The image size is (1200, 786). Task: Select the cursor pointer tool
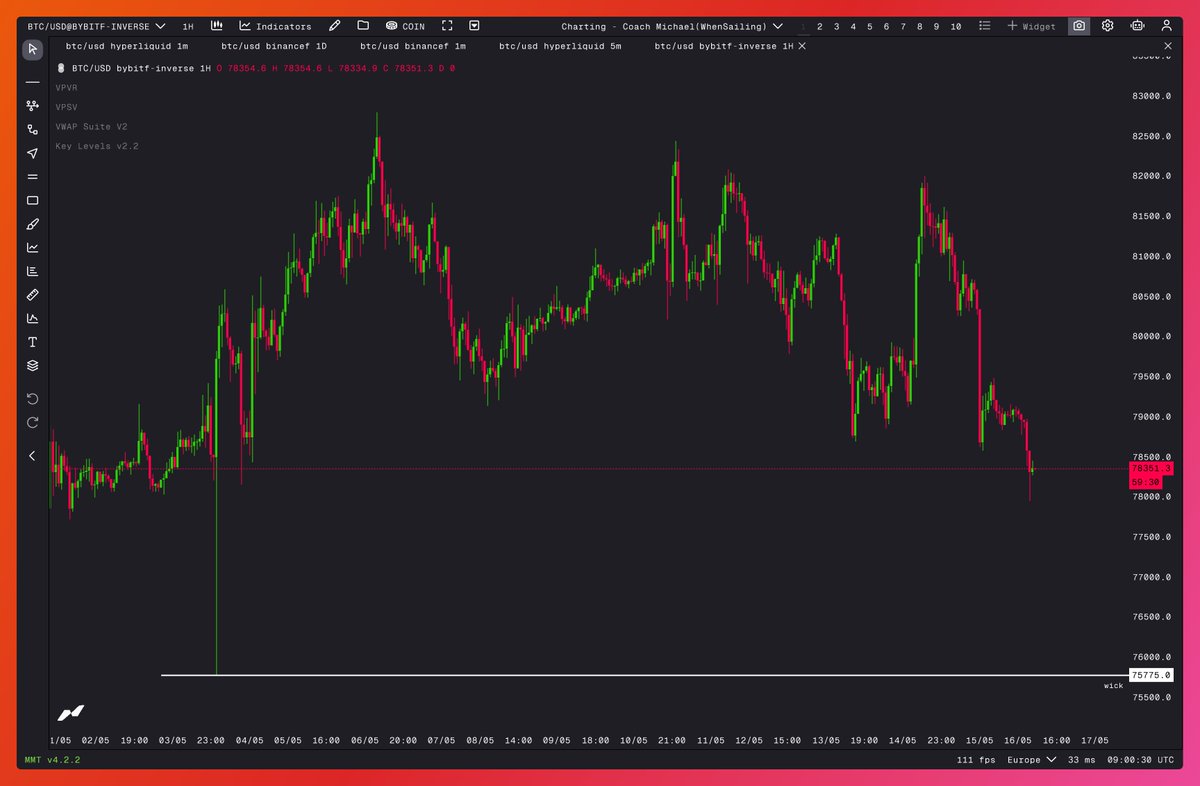[33, 49]
